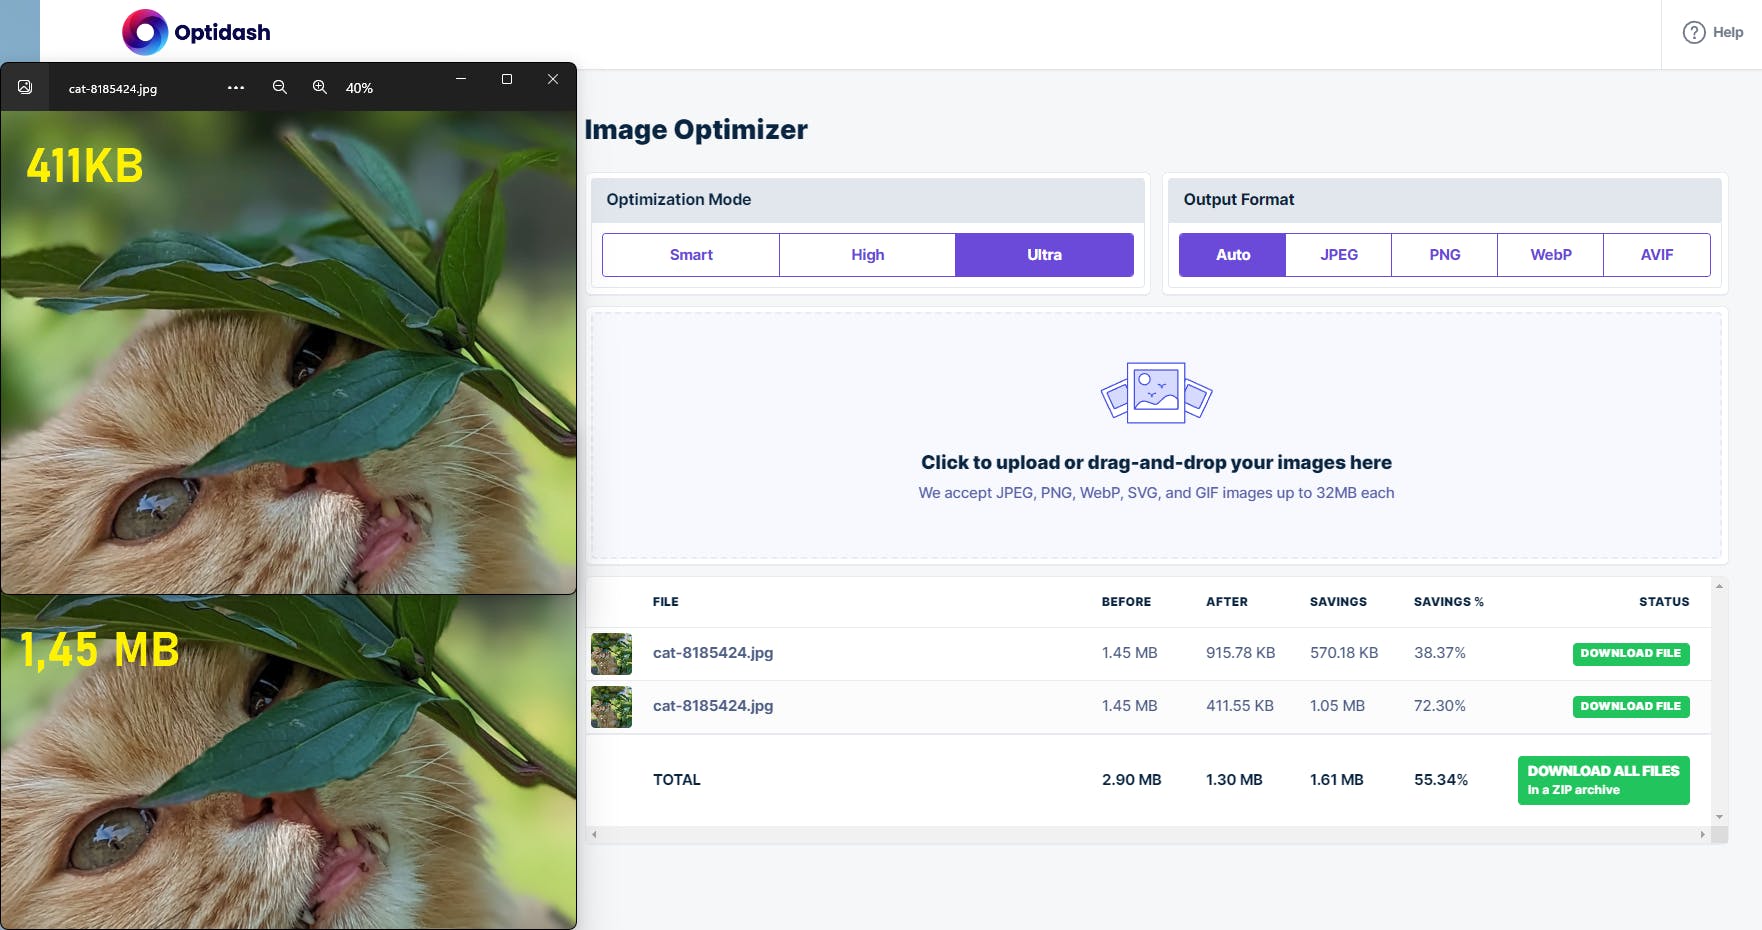Click the Output Format panel label

pos(1239,200)
